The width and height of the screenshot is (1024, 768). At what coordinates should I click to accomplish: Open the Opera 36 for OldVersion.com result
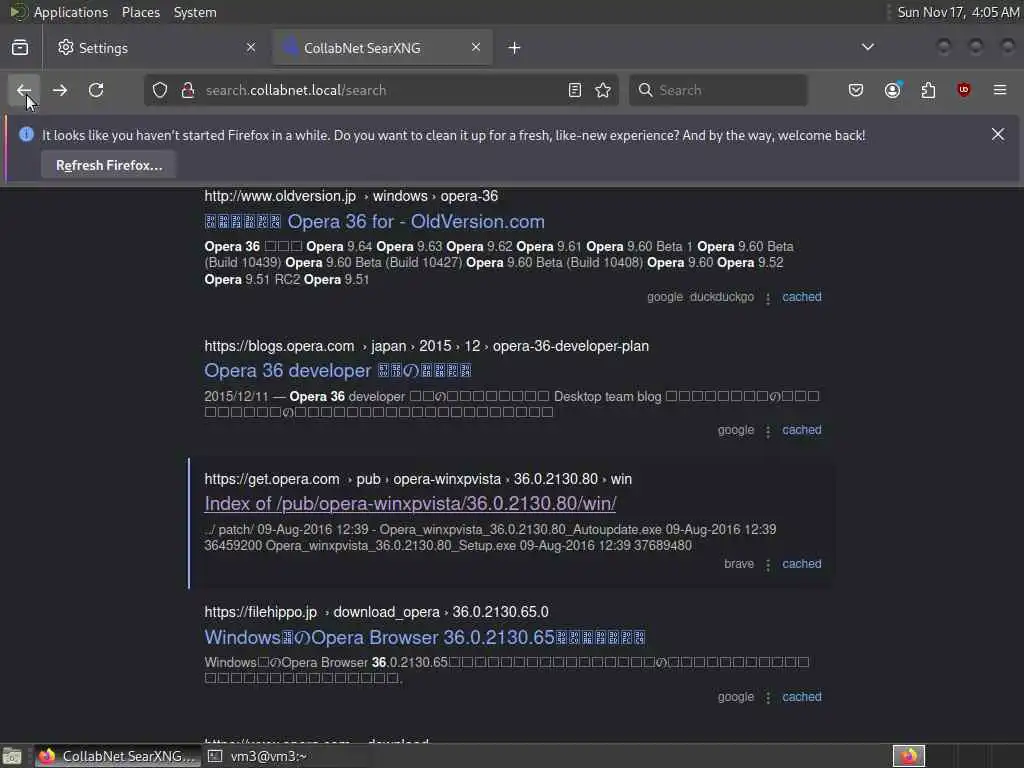[x=374, y=221]
